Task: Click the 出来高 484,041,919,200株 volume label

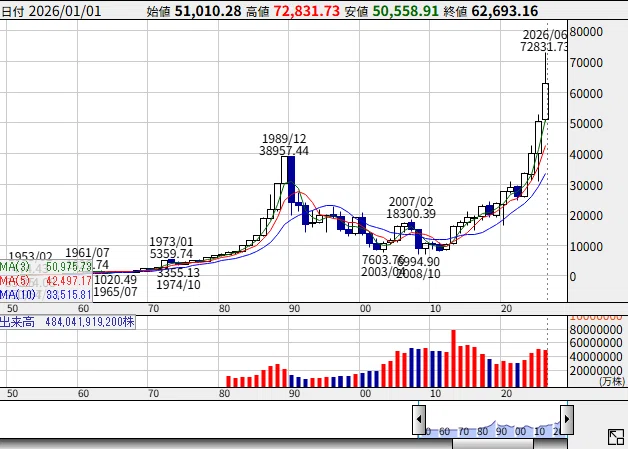Action: (x=67, y=322)
